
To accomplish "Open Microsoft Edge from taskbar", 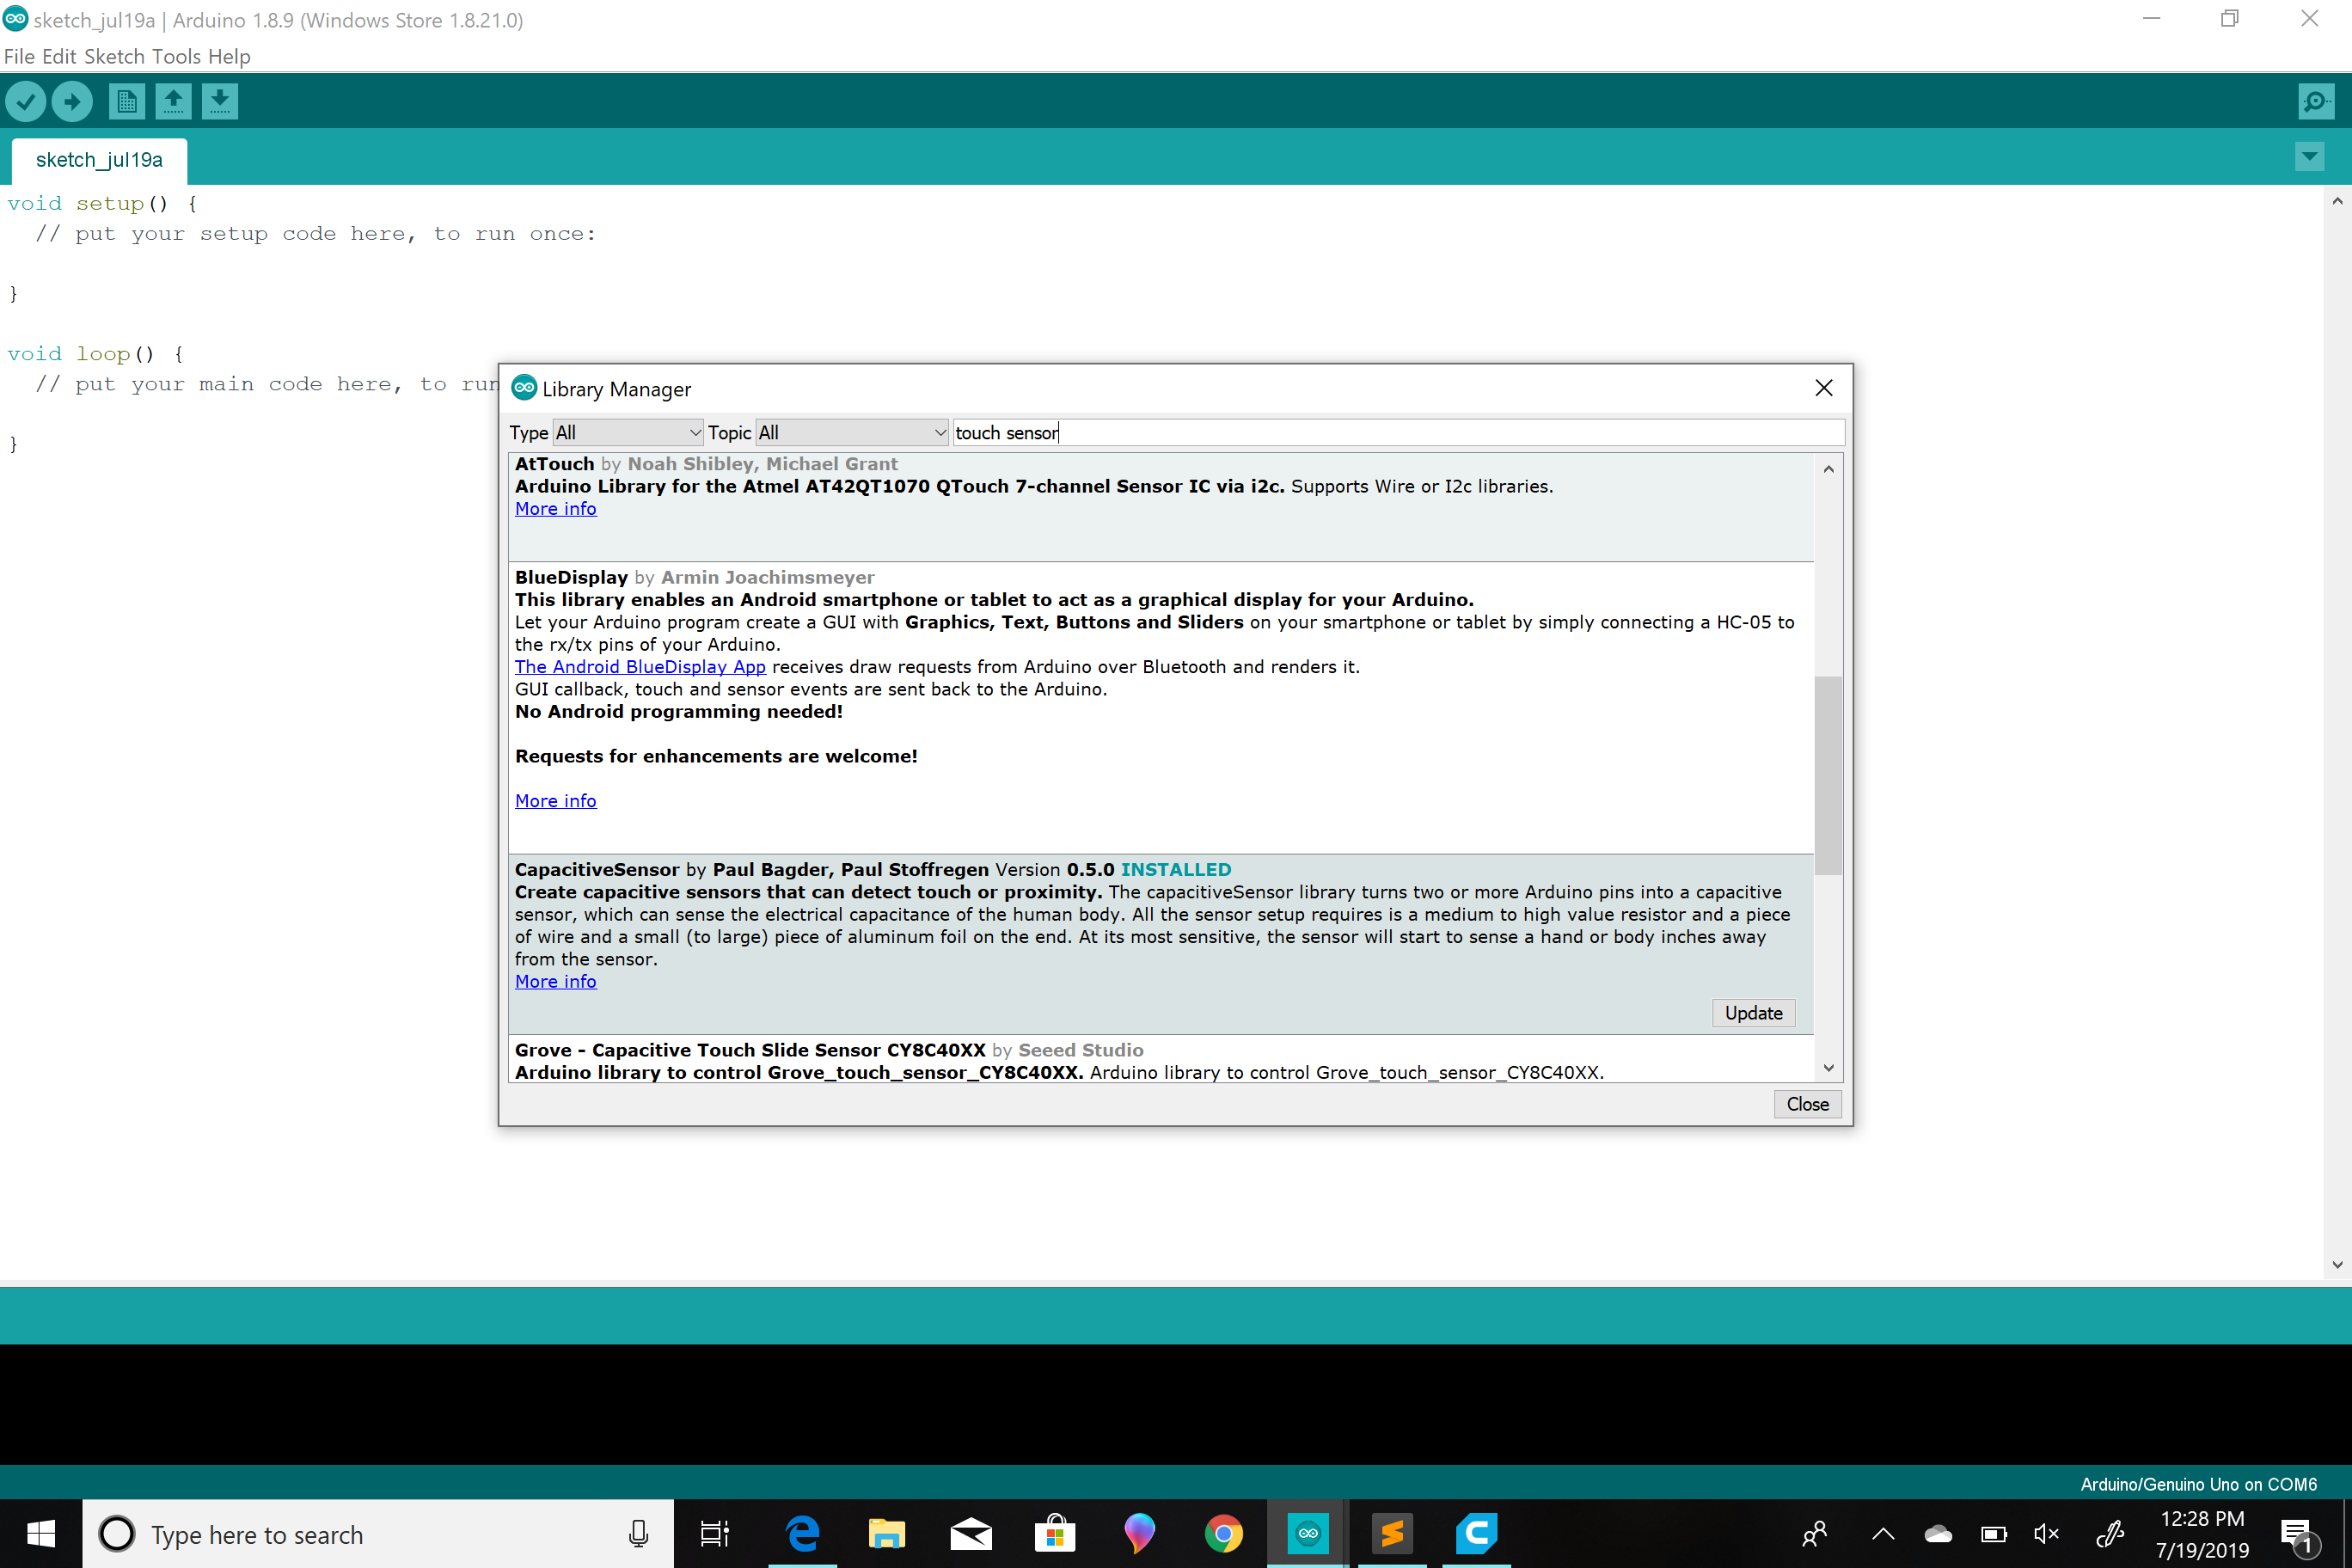I will (x=802, y=1533).
